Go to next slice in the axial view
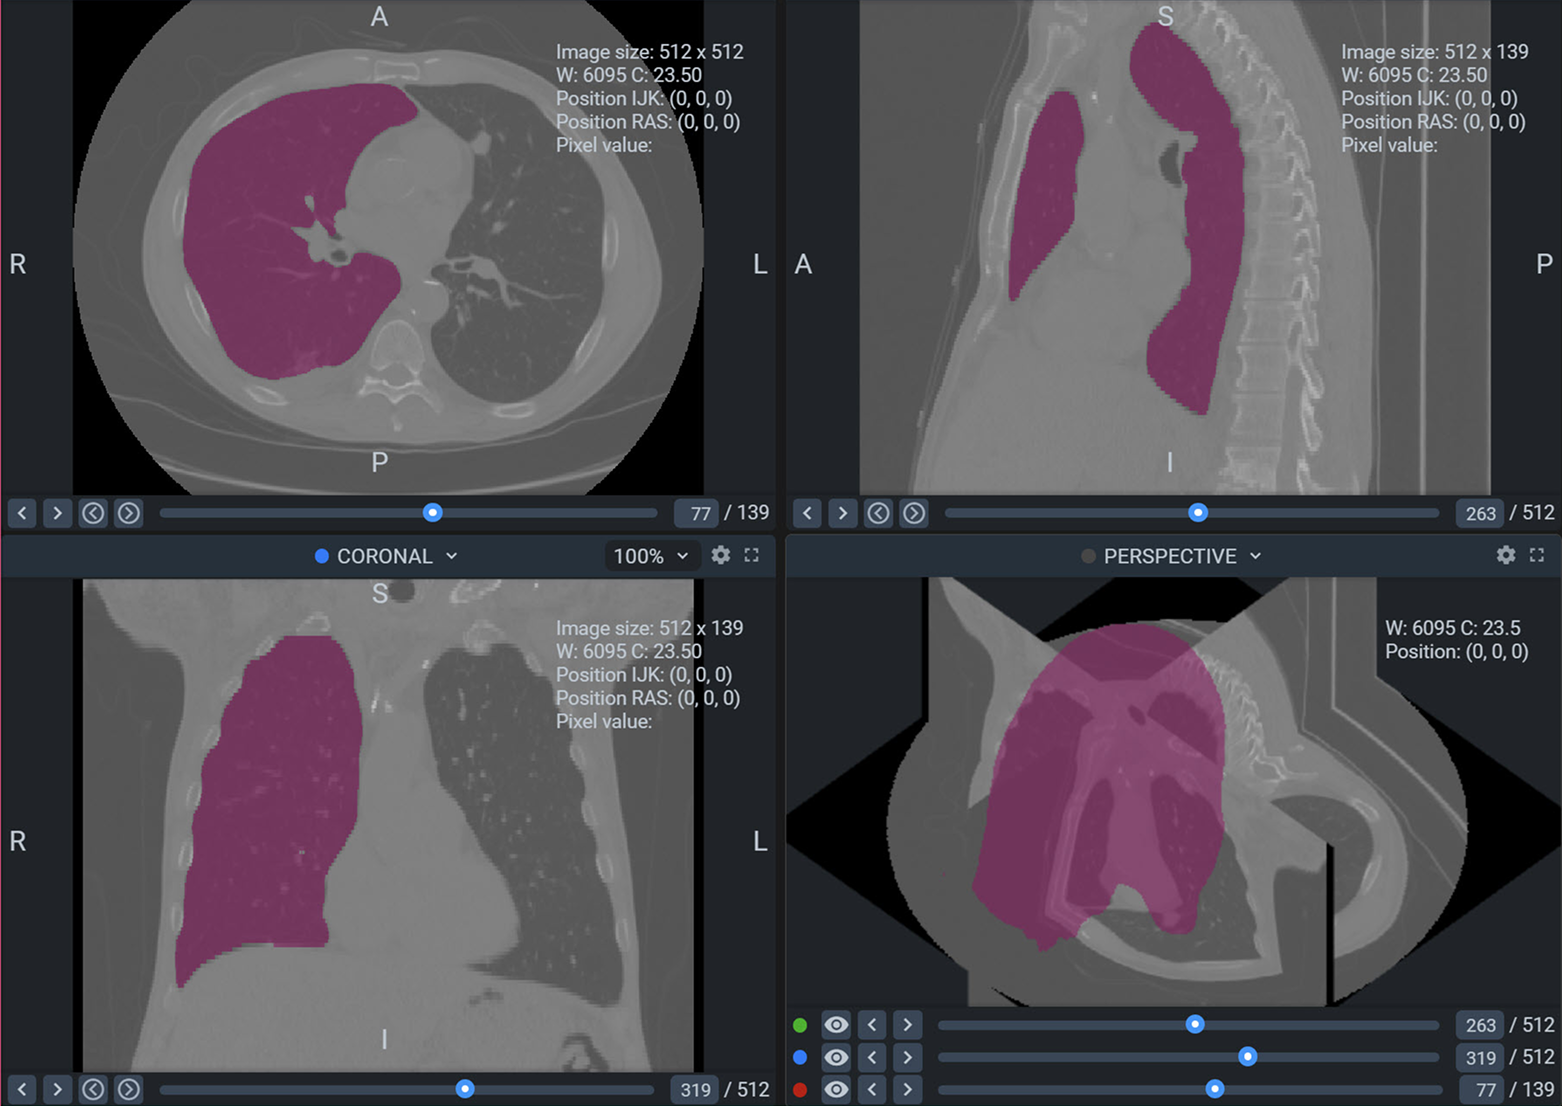The height and width of the screenshot is (1106, 1562). point(57,513)
